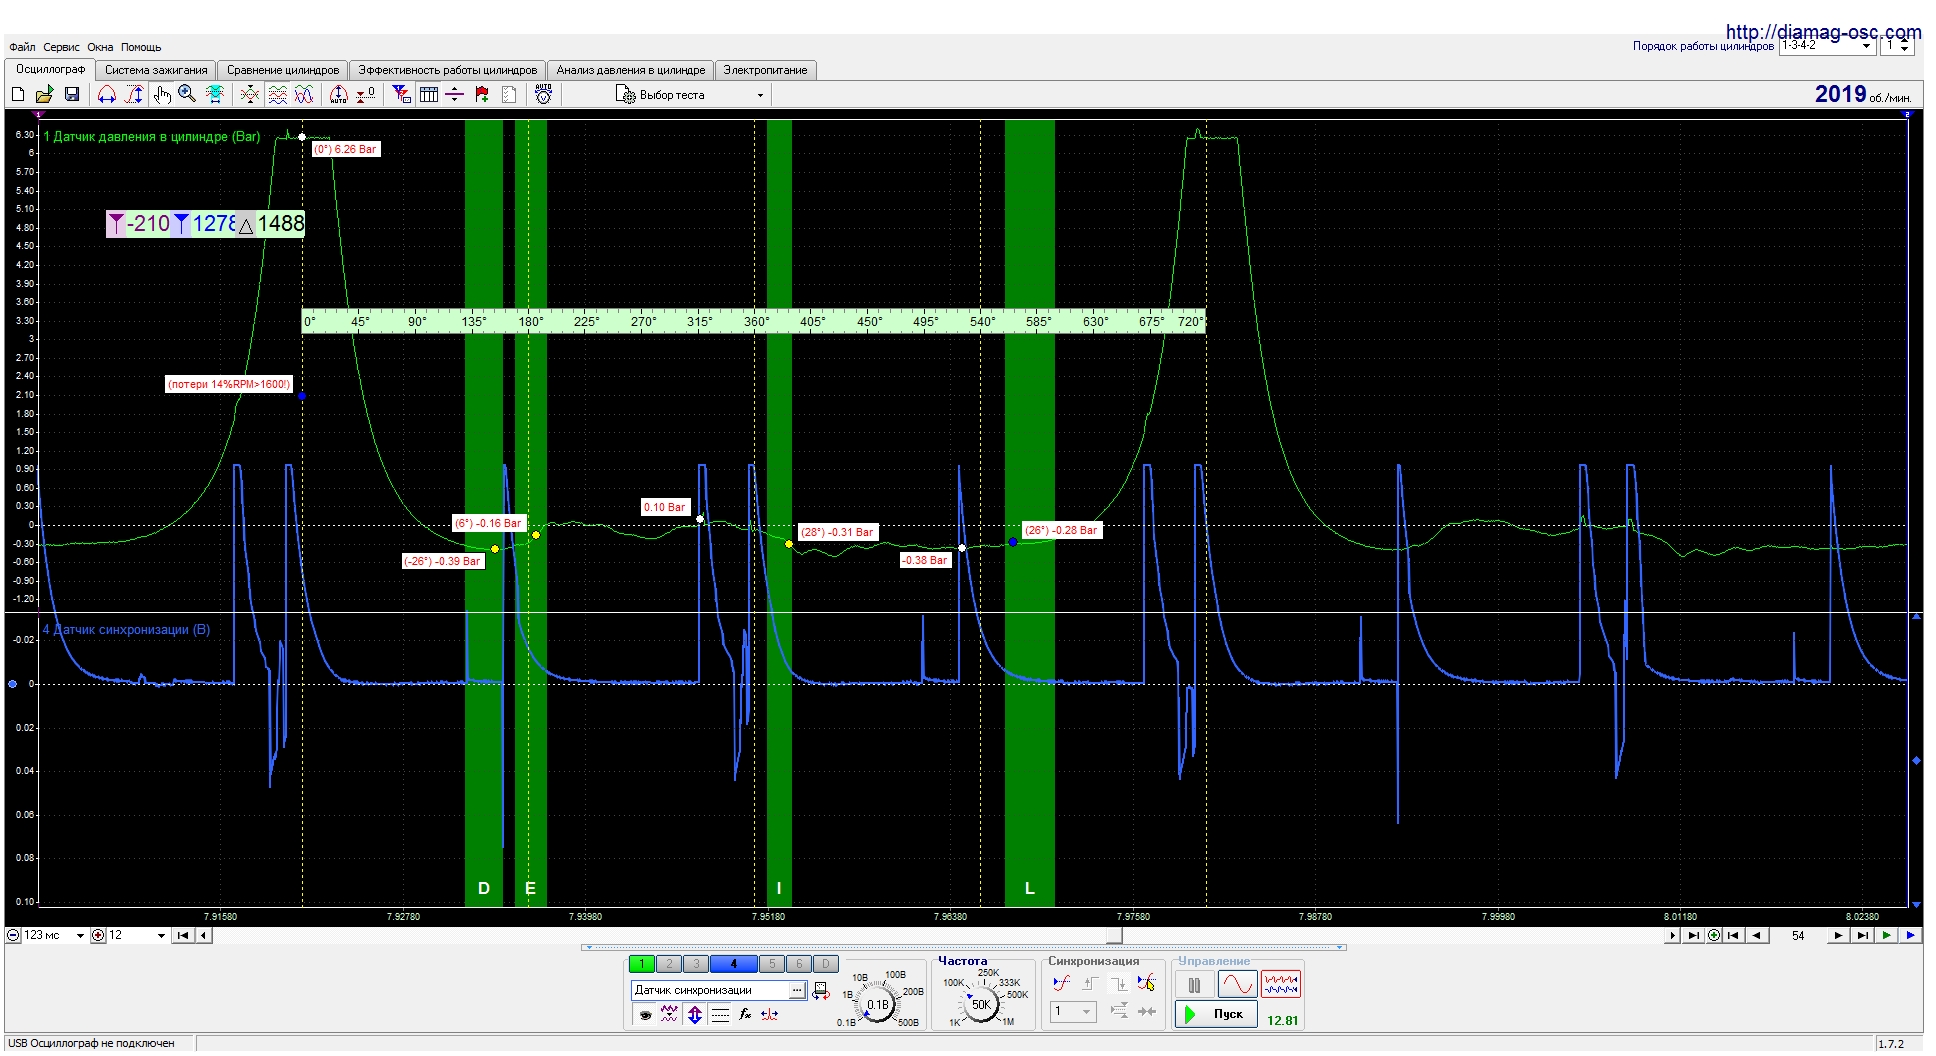The image size is (1936, 1056).
Task: Open a saved recording via folder icon
Action: click(x=44, y=94)
